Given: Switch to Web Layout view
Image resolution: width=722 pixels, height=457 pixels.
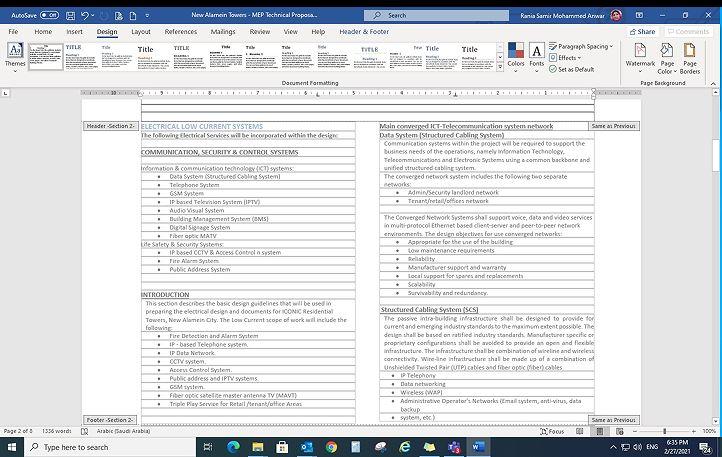Looking at the screenshot, I should 620,431.
